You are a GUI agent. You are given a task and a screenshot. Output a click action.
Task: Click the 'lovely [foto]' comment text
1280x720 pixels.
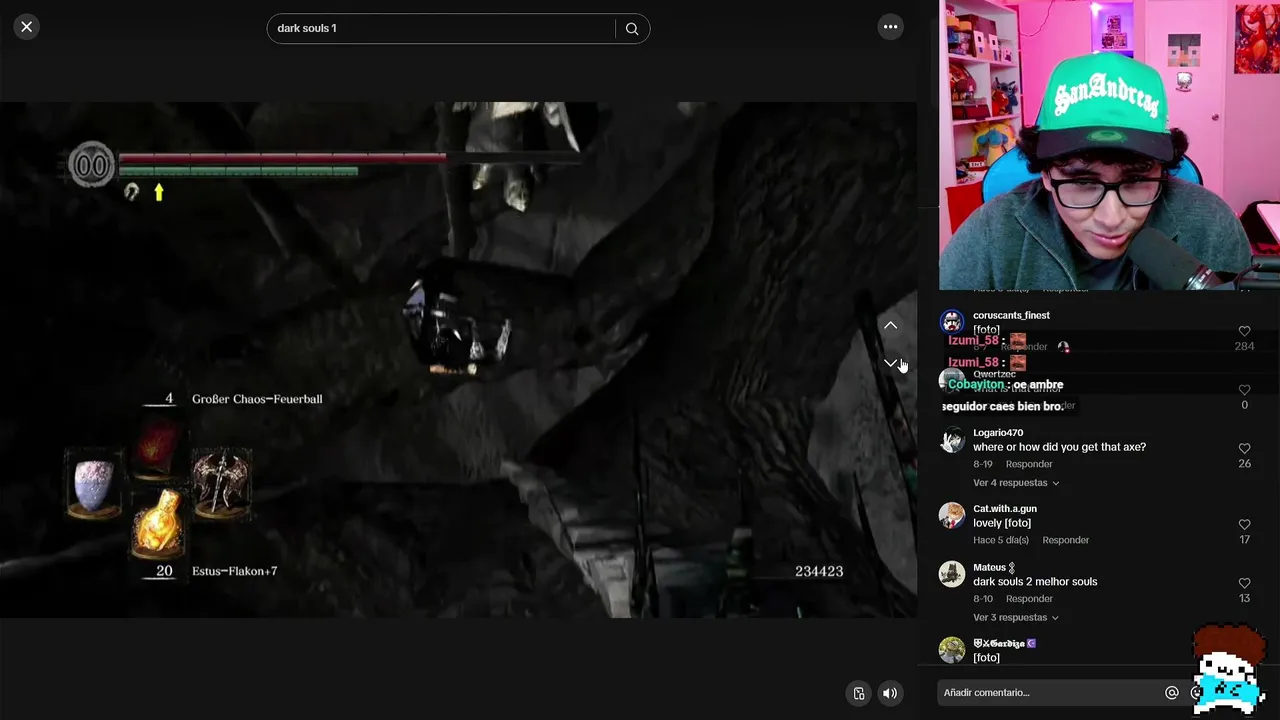pos(1002,523)
